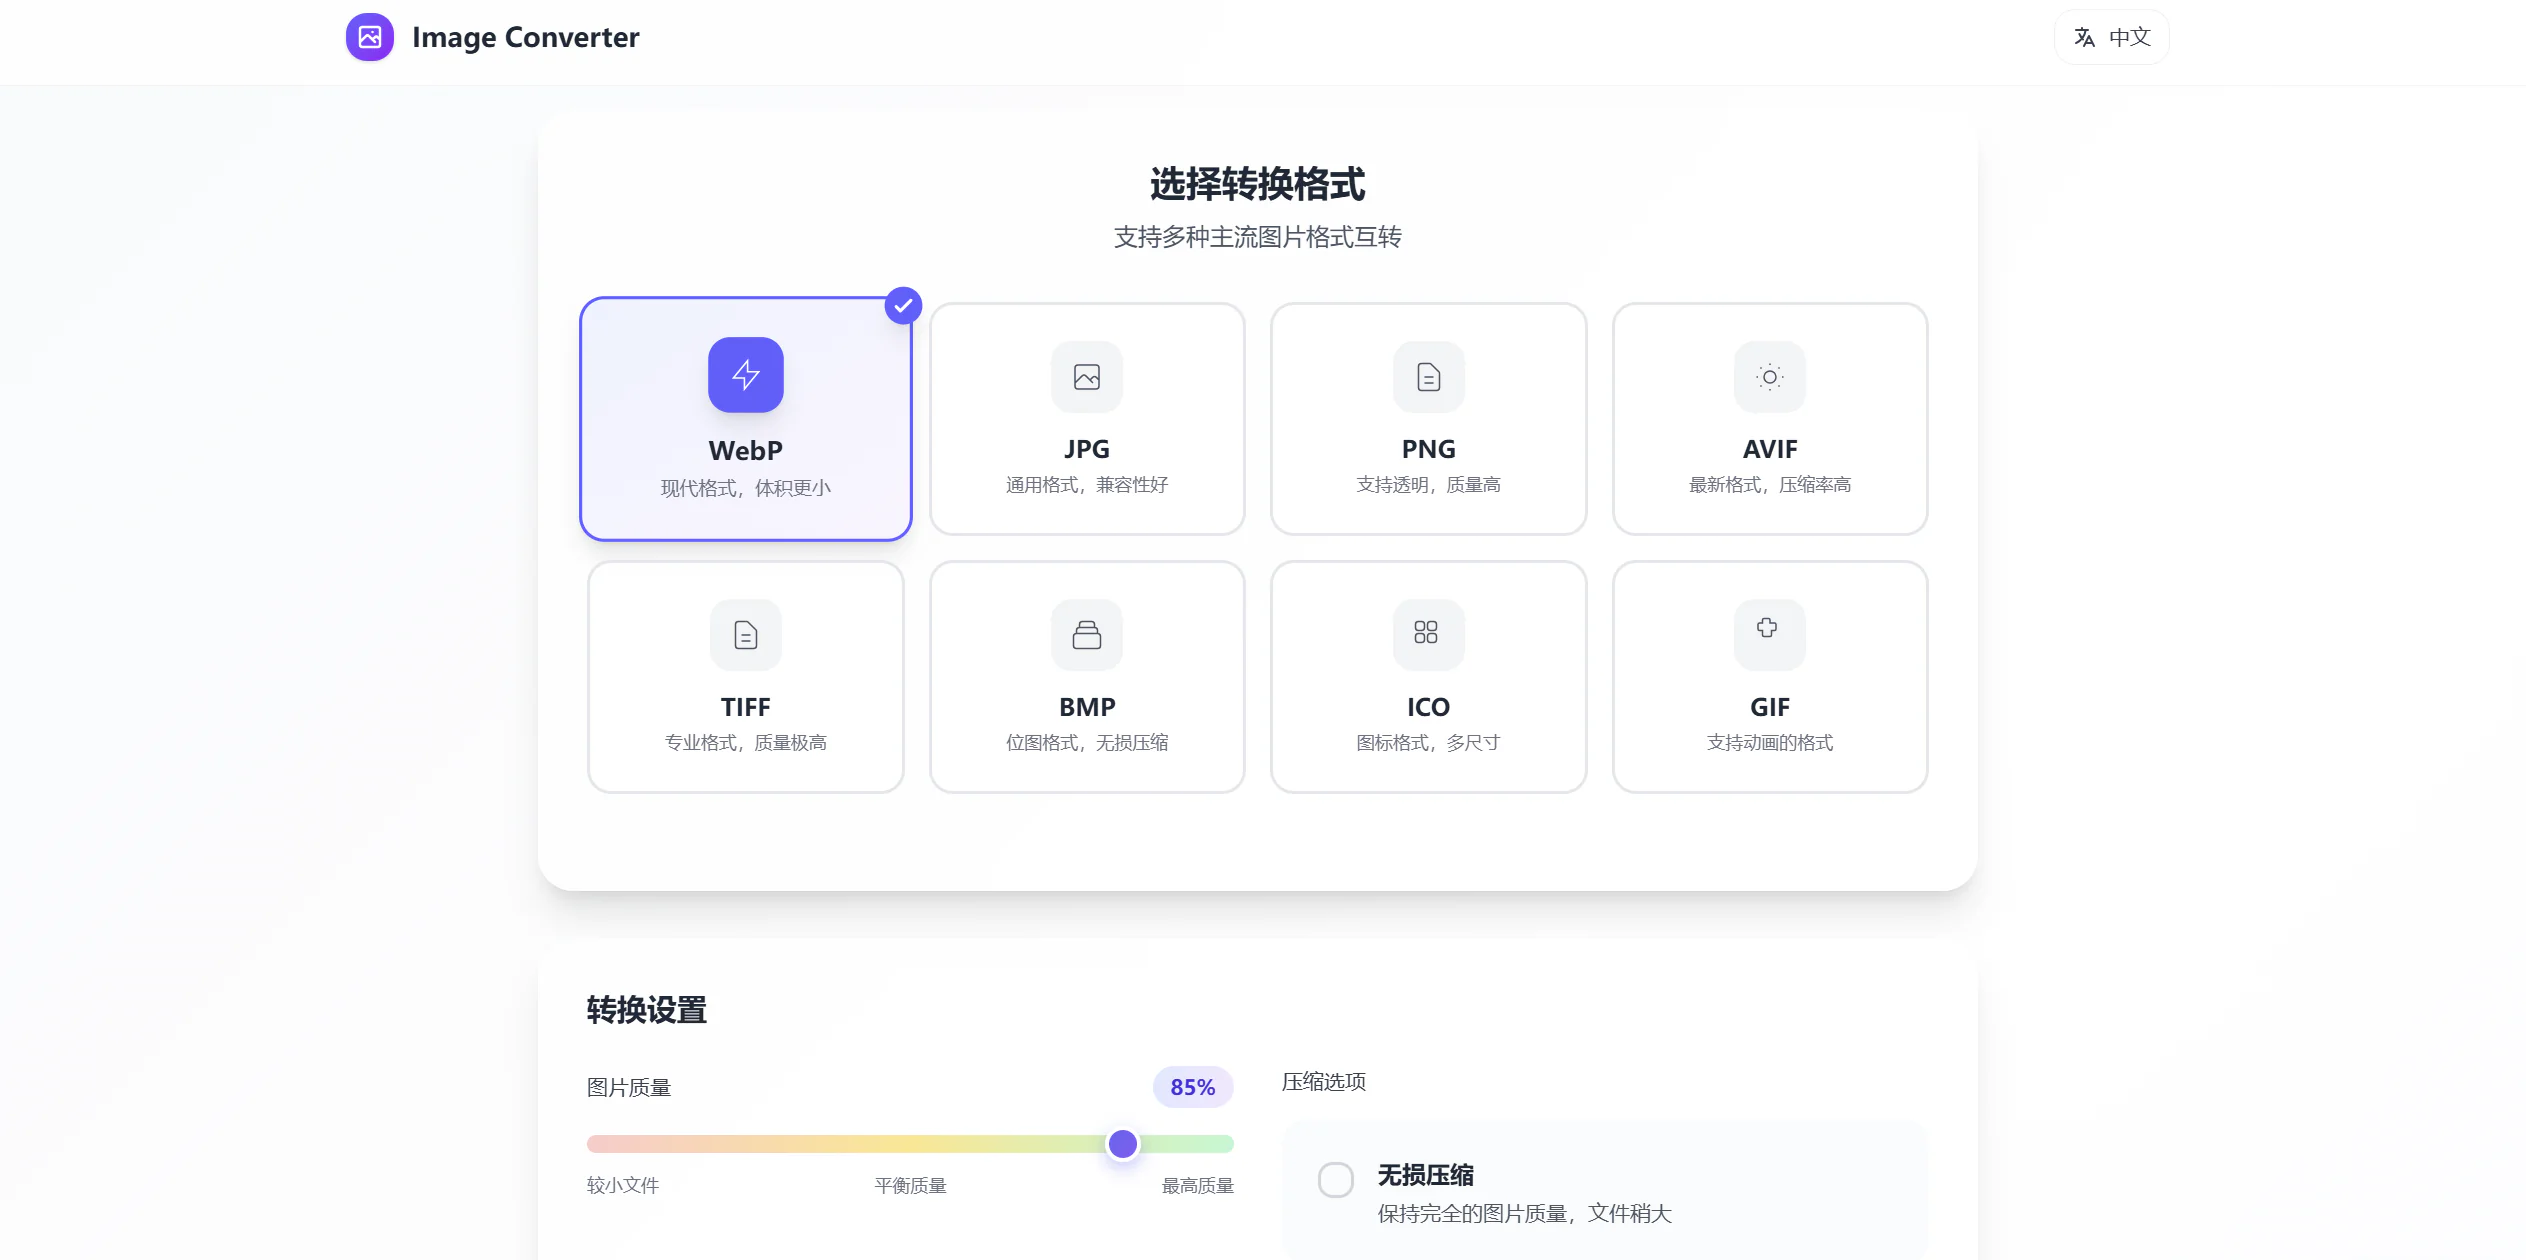Click the 较小文件 slider label
This screenshot has height=1260, width=2526.
(x=622, y=1186)
